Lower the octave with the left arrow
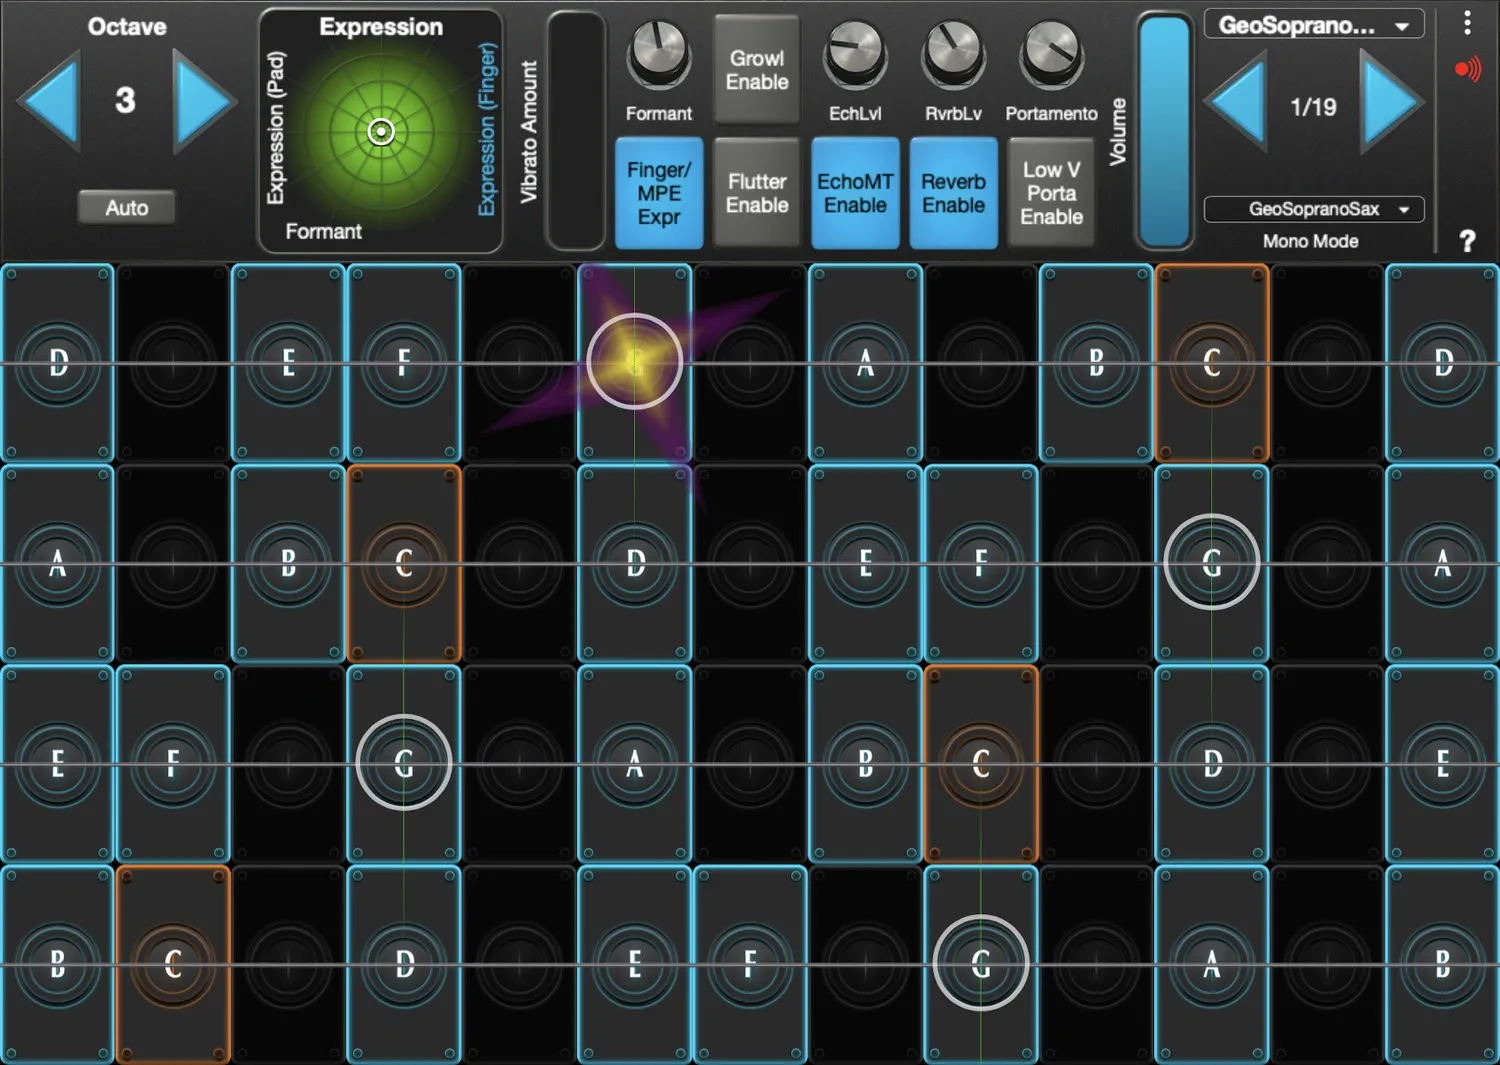Image resolution: width=1500 pixels, height=1065 pixels. [x=50, y=100]
